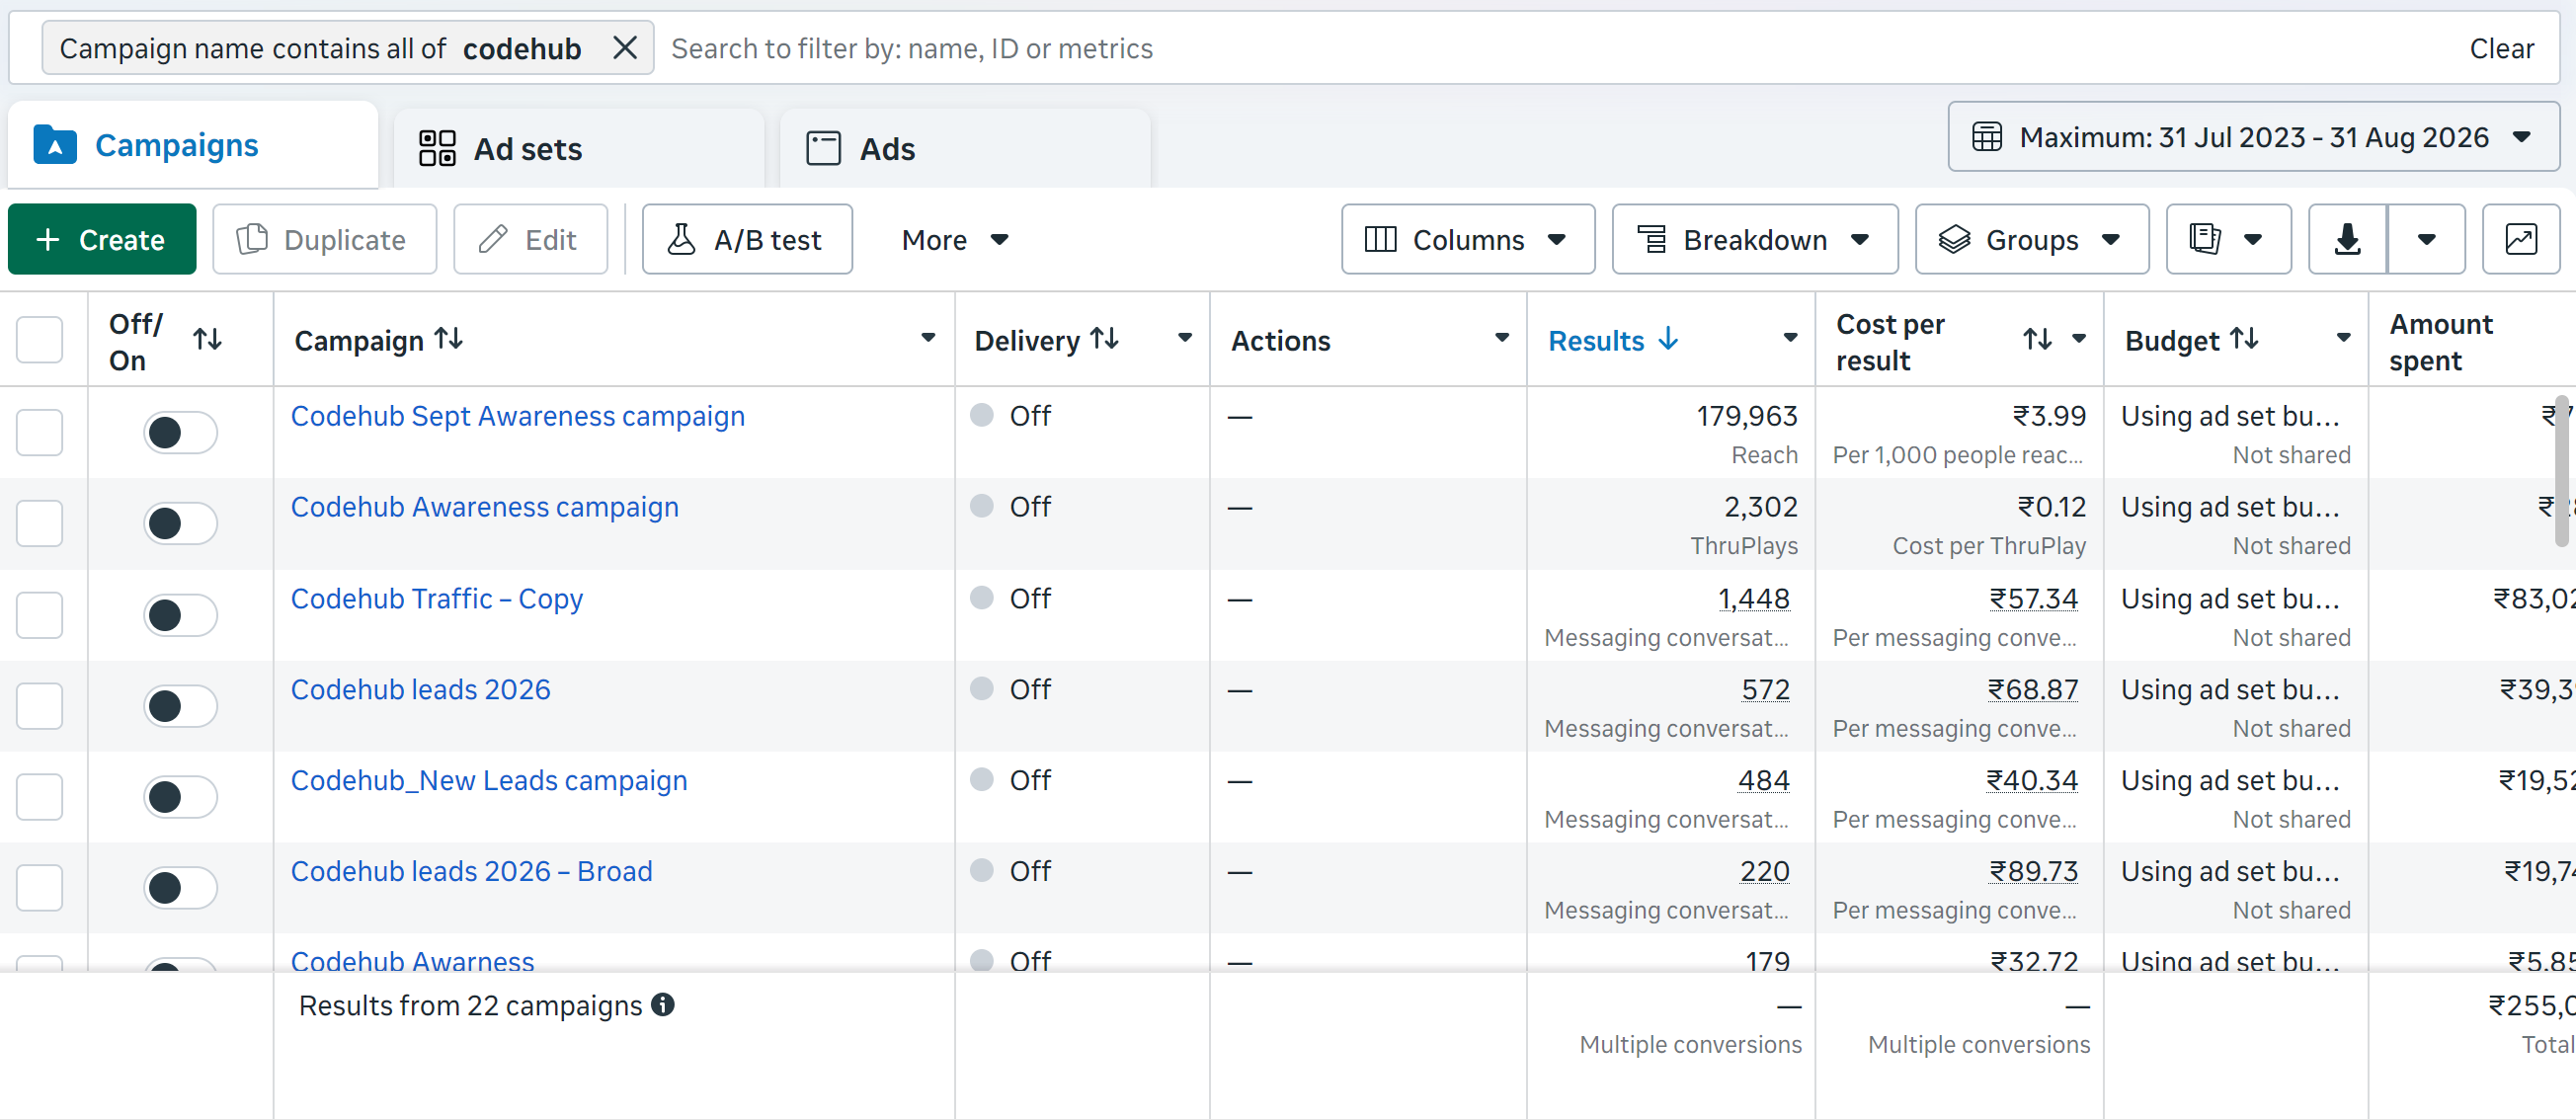
Task: Click the ₹89.73 cost per result
Action: [x=2033, y=872]
